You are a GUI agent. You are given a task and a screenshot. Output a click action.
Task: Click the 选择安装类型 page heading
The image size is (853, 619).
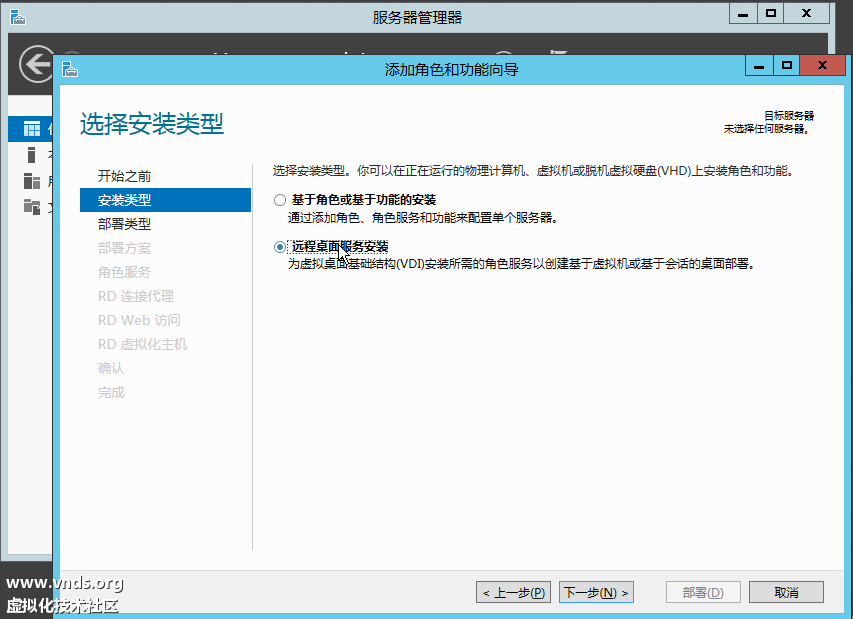tap(152, 124)
